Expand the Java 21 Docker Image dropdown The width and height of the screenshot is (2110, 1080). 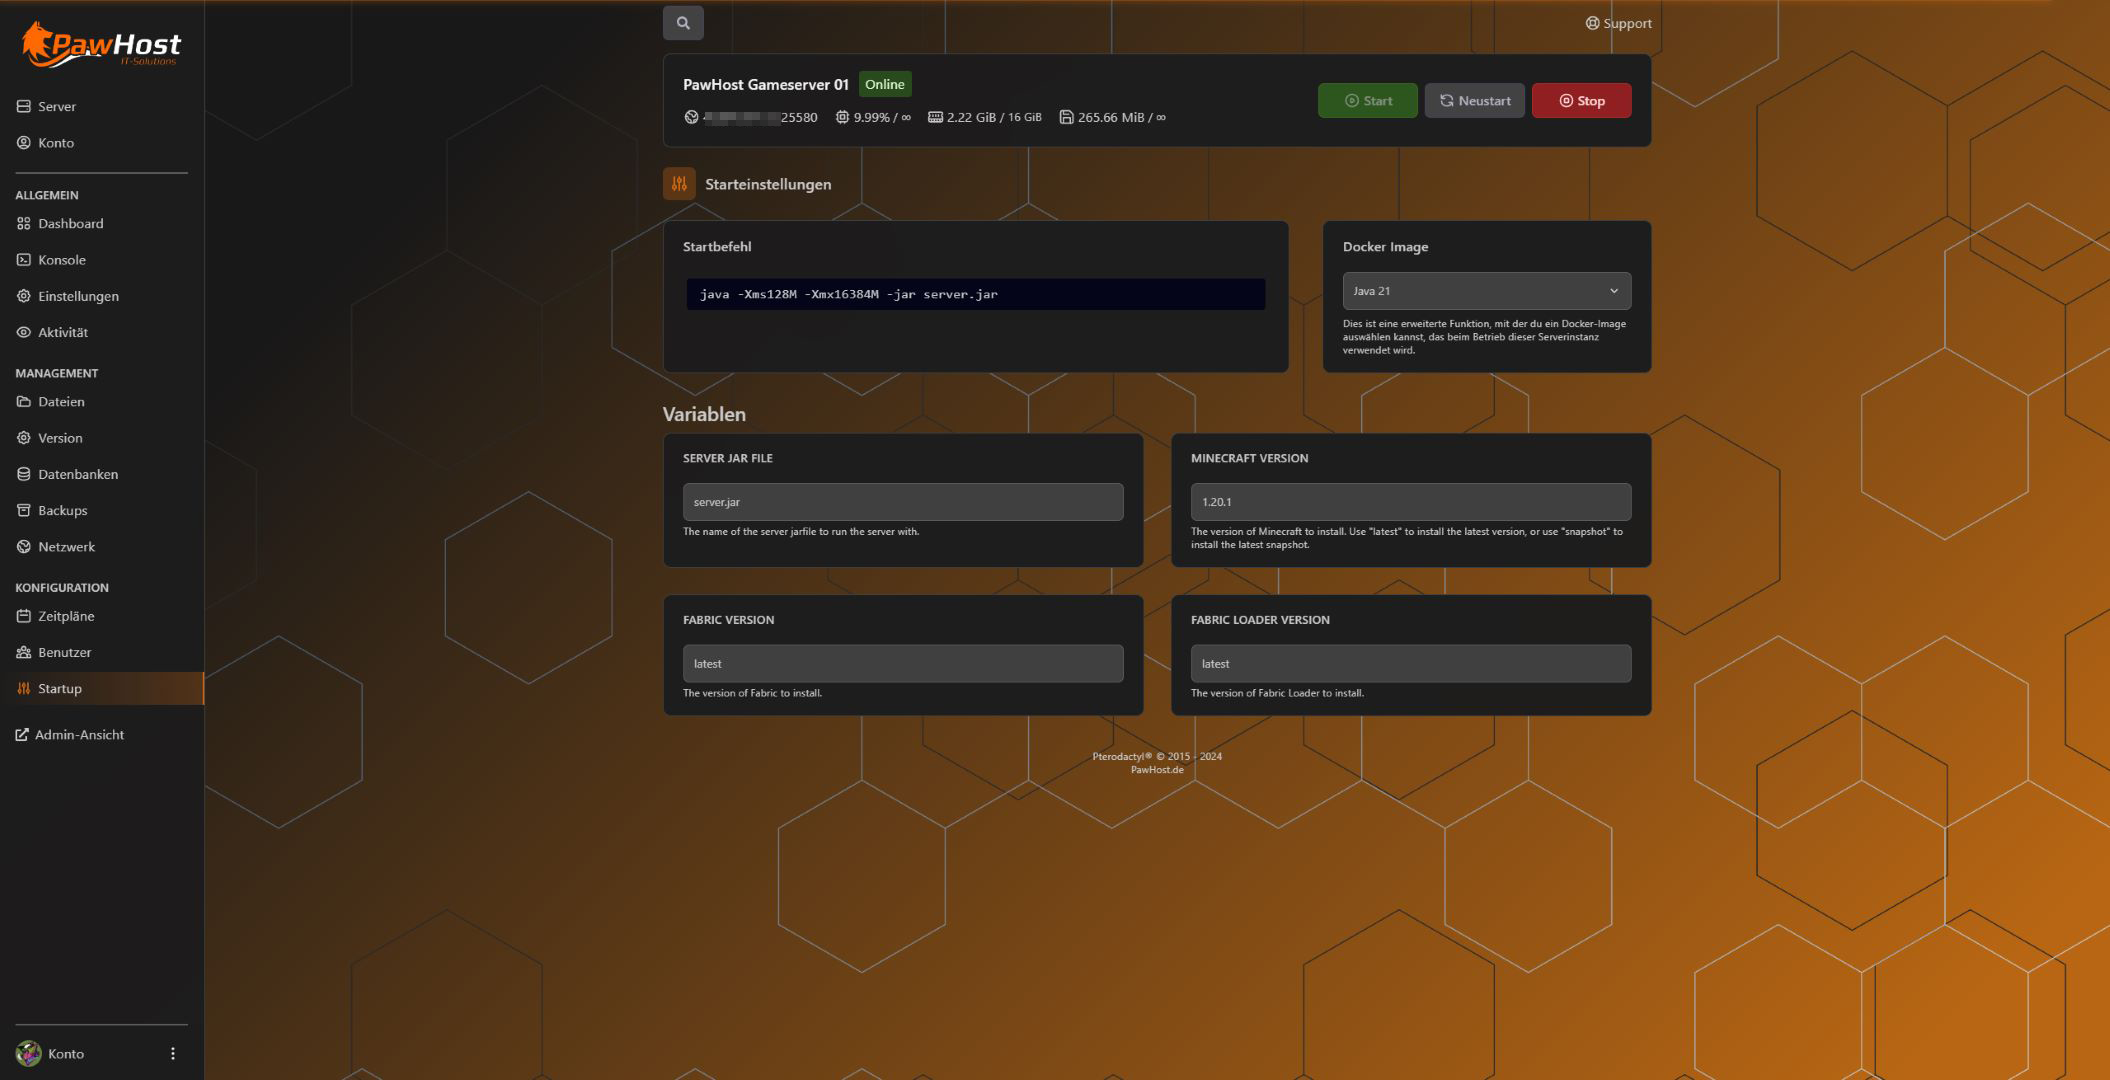point(1486,291)
